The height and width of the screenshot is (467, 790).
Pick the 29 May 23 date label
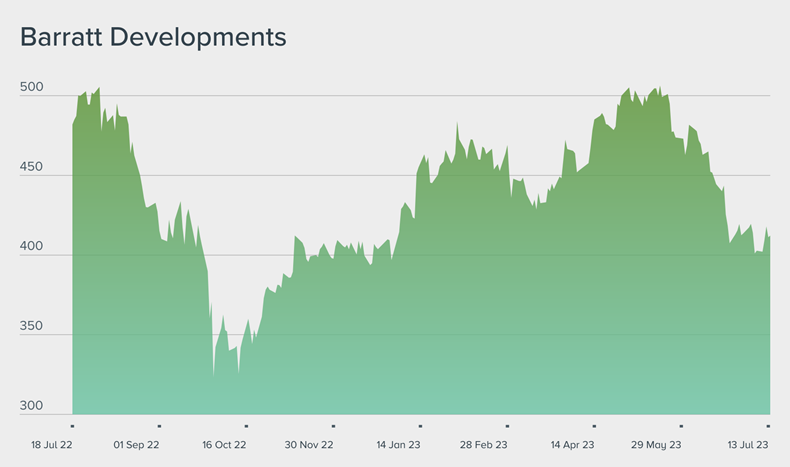click(657, 444)
